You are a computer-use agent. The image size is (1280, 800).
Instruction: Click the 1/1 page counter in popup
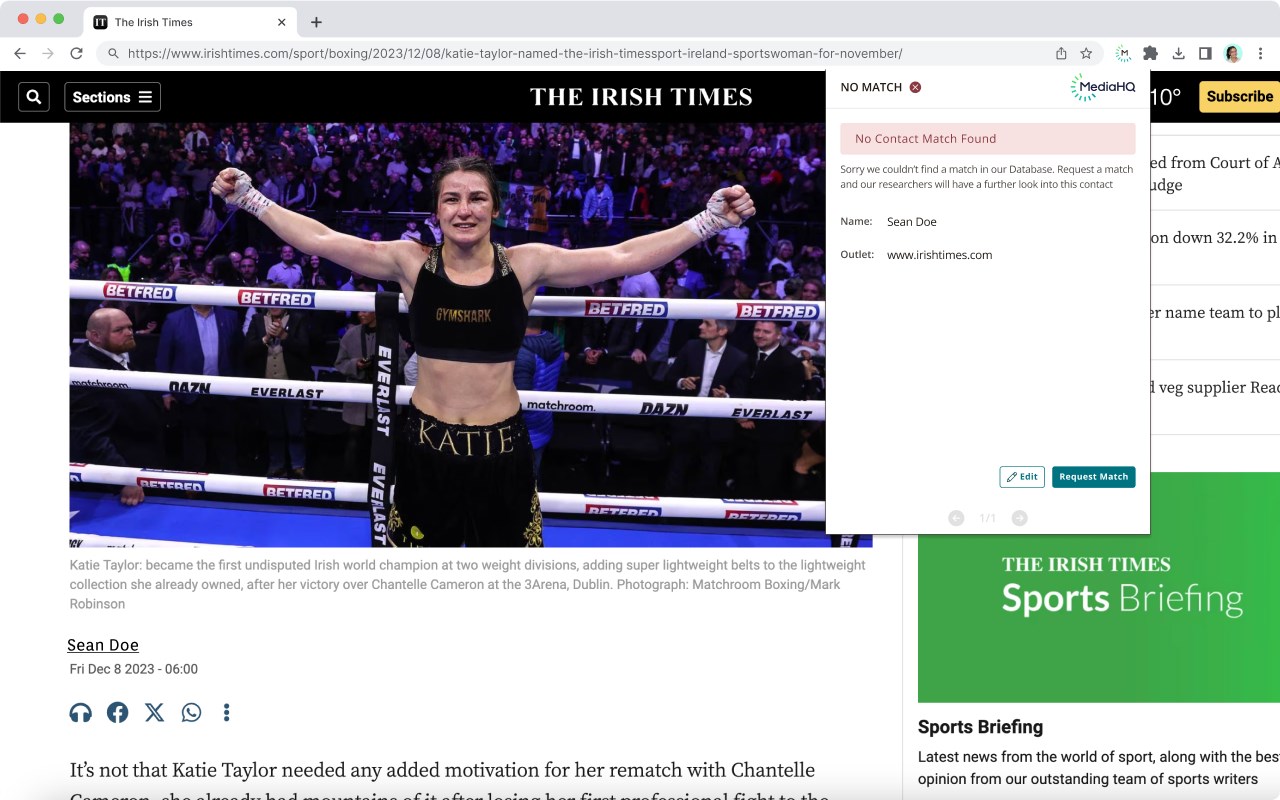point(988,518)
